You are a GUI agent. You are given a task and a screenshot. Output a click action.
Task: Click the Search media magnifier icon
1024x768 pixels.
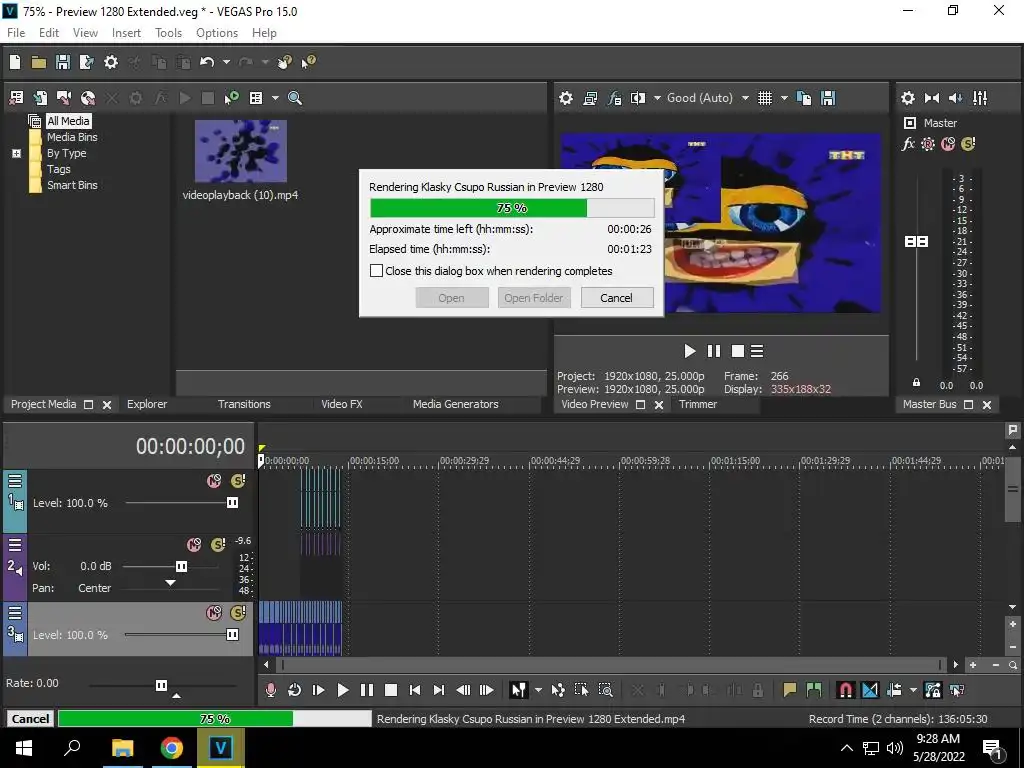(295, 98)
